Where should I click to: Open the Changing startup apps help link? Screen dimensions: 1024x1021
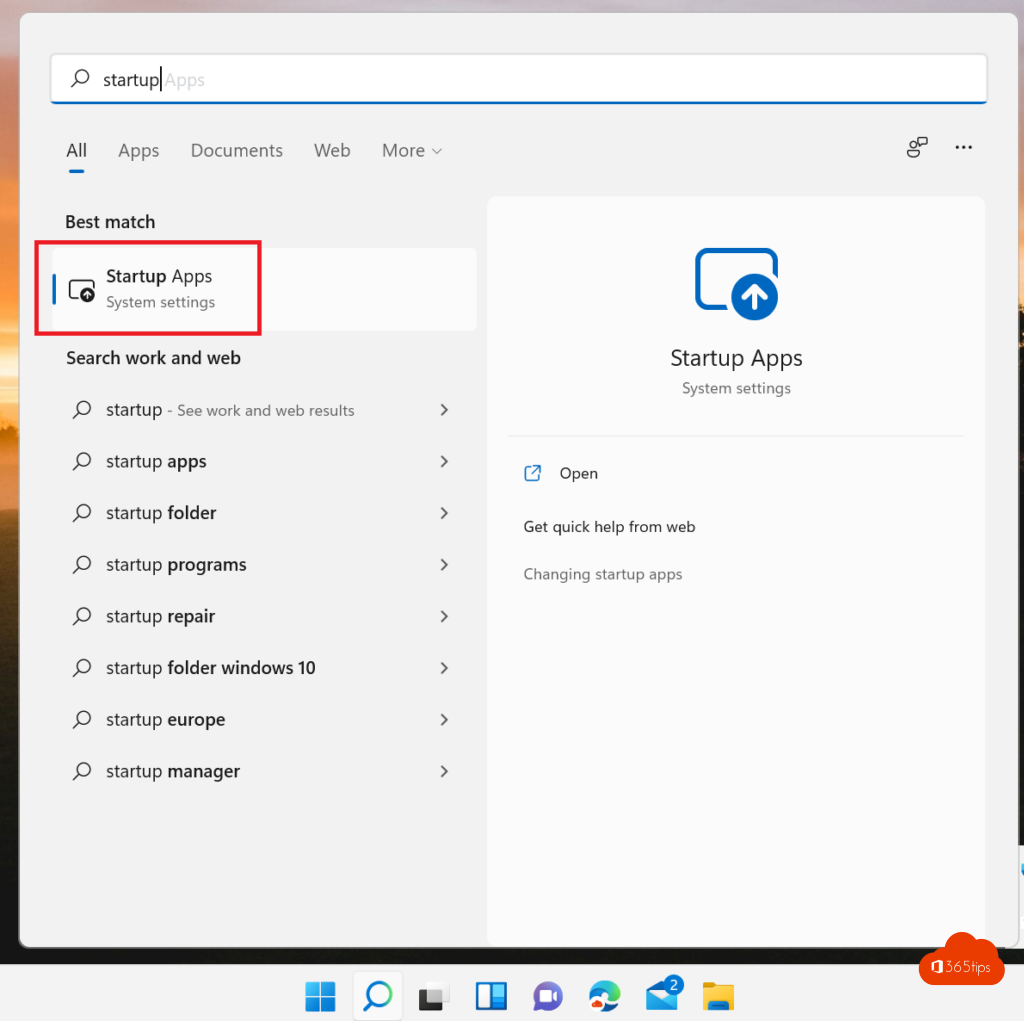click(x=602, y=575)
